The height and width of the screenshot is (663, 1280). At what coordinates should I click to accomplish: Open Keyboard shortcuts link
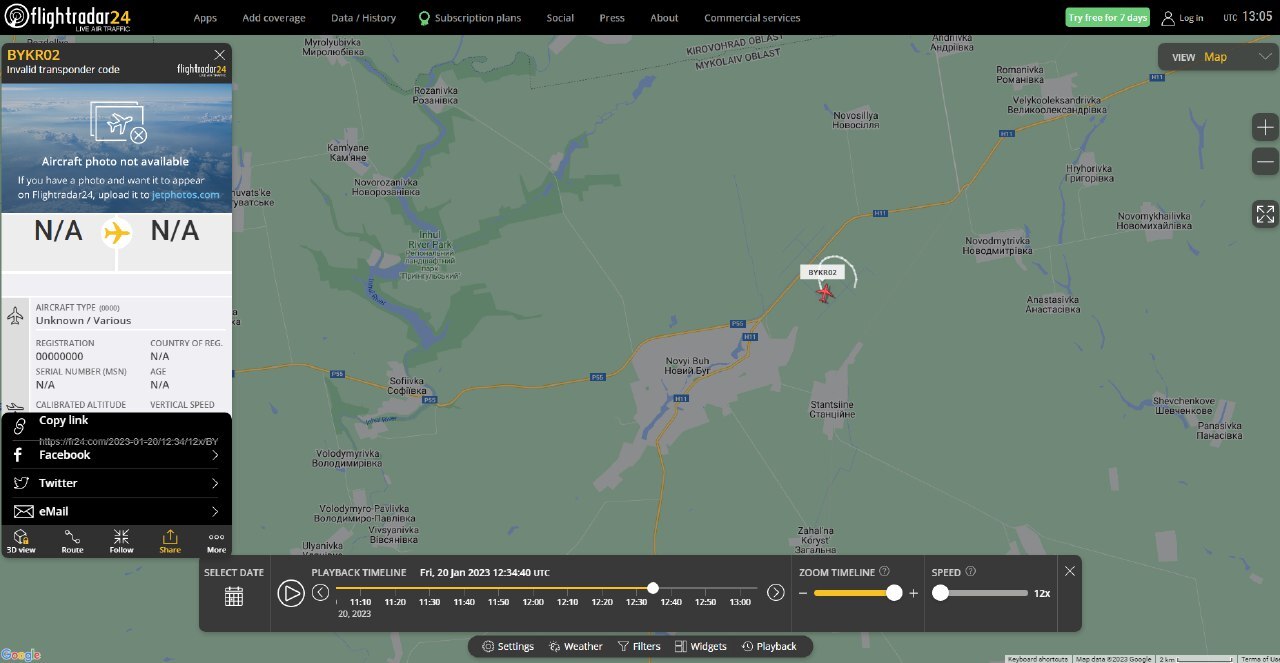1038,659
